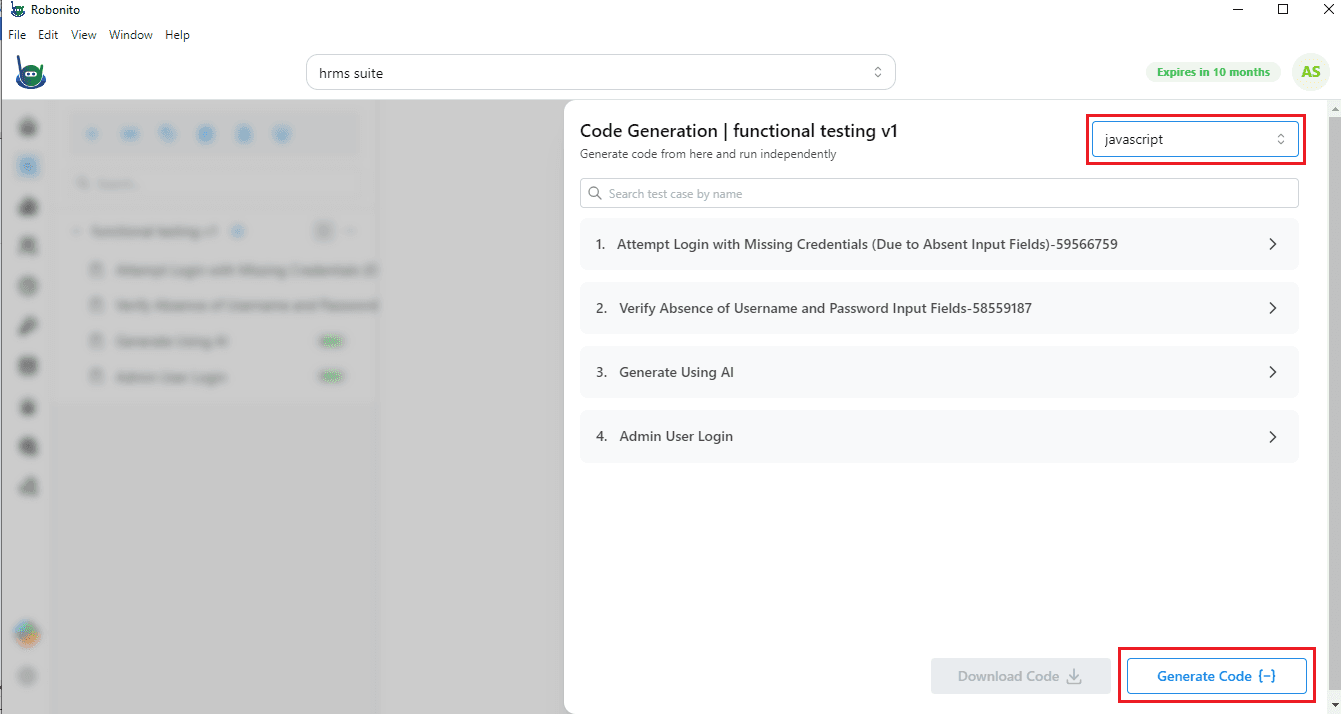The image size is (1341, 714).
Task: Click the magnifier icon in the test case search
Action: 596,193
